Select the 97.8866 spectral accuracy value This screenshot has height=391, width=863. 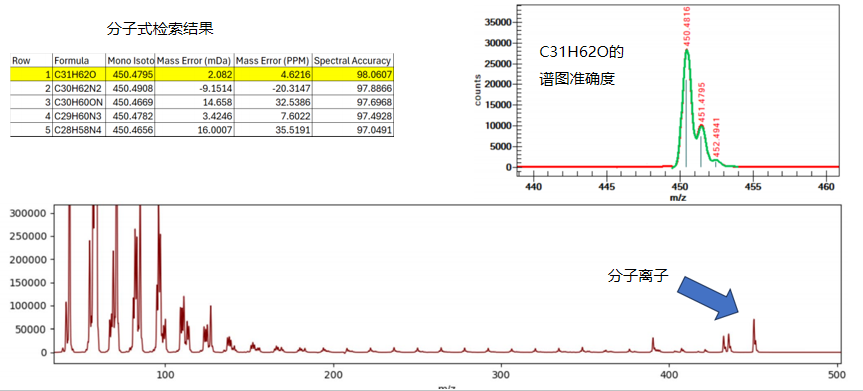[353, 88]
